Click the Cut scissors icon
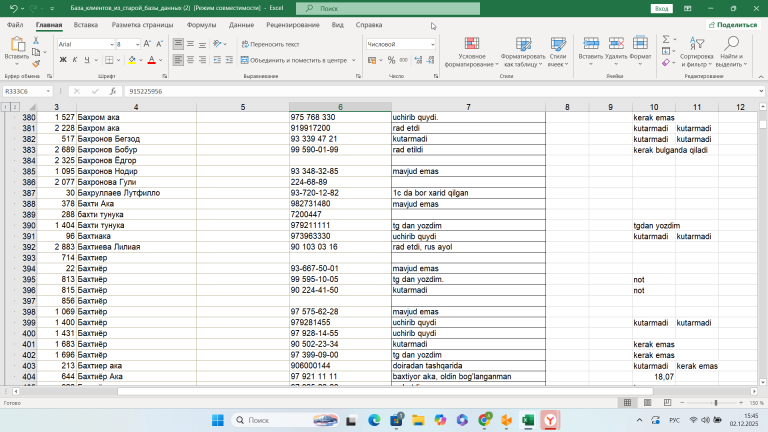Screen dimensions: 768x432 point(36,41)
